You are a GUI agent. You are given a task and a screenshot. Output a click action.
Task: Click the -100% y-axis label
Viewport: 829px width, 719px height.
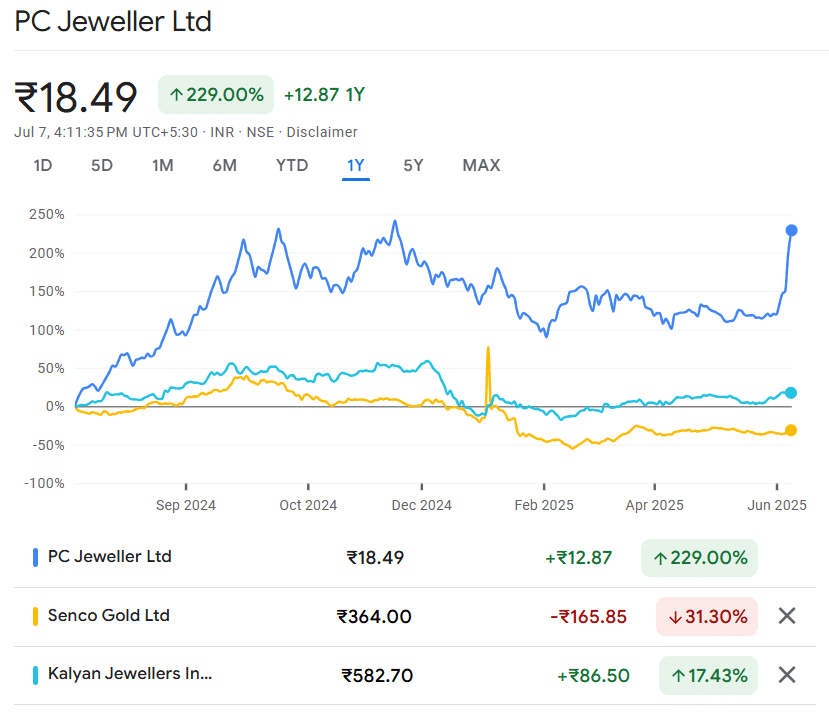pyautogui.click(x=44, y=483)
